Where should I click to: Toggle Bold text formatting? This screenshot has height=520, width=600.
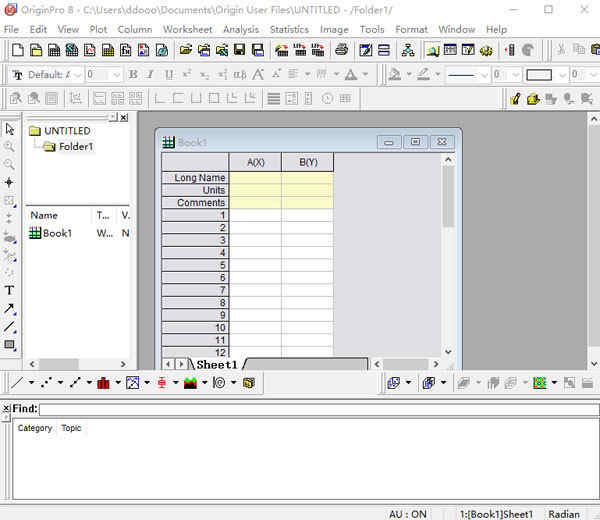tap(133, 75)
